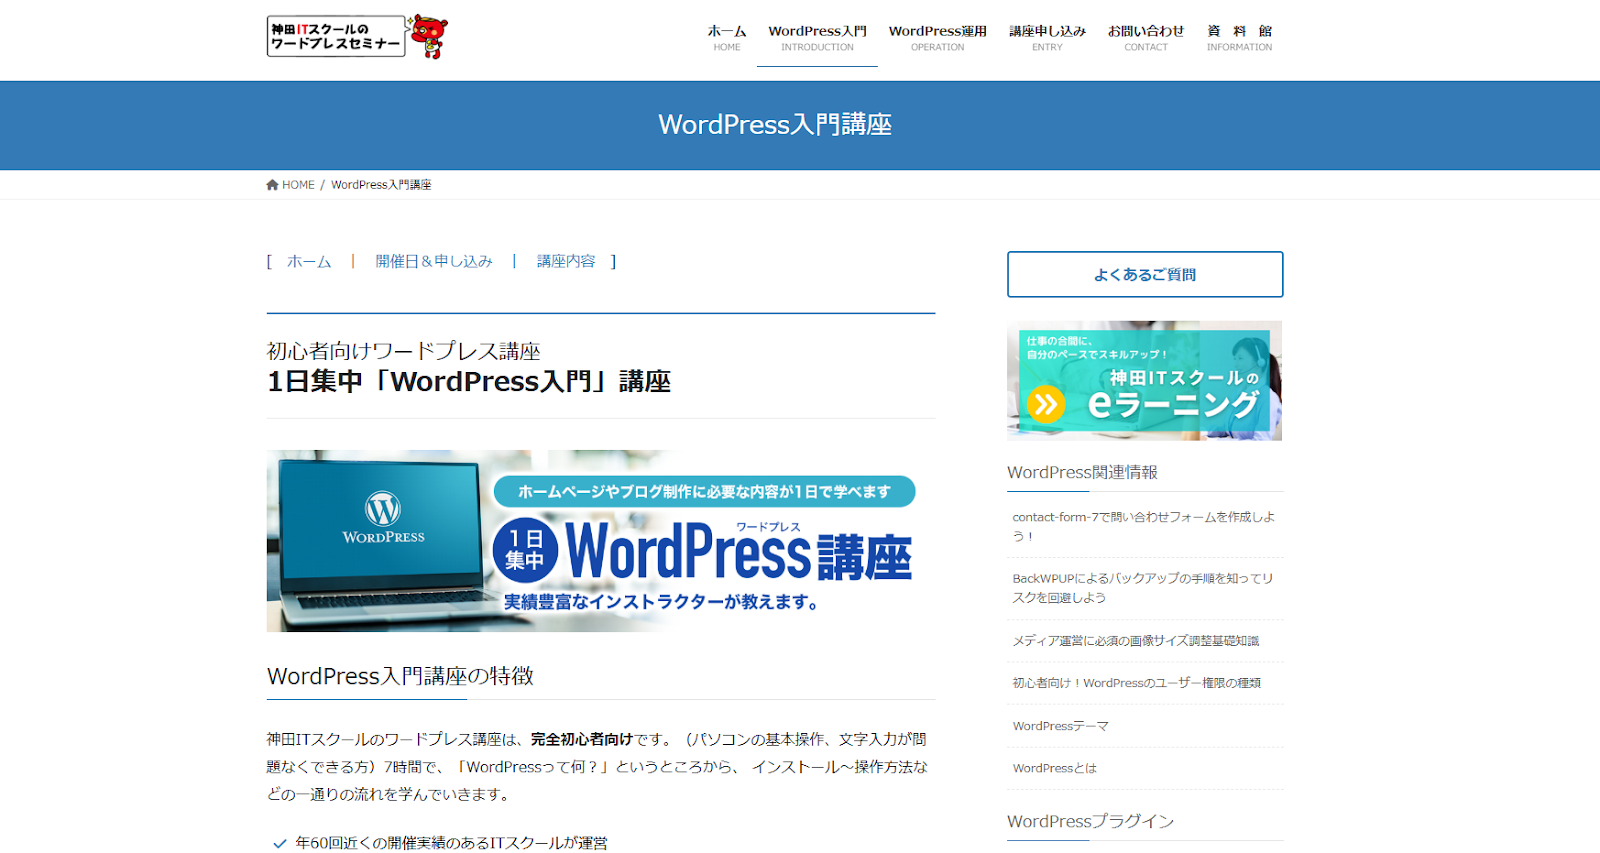Viewport: 1600px width, 853px height.
Task: Click ホーム link in page sub-navigation
Action: [309, 261]
